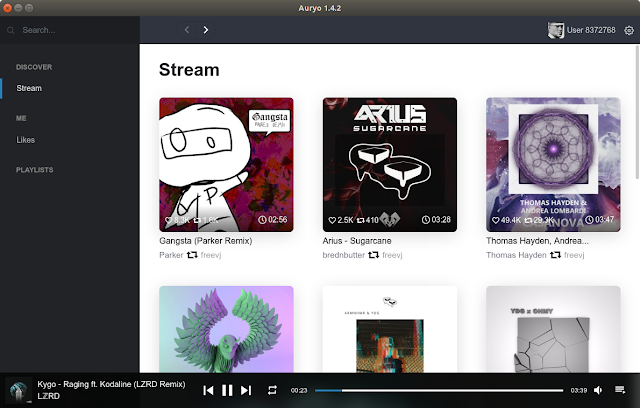Open Gangsta (Parker Remix) title link
Viewport: 640px width, 408px height.
[x=206, y=241]
